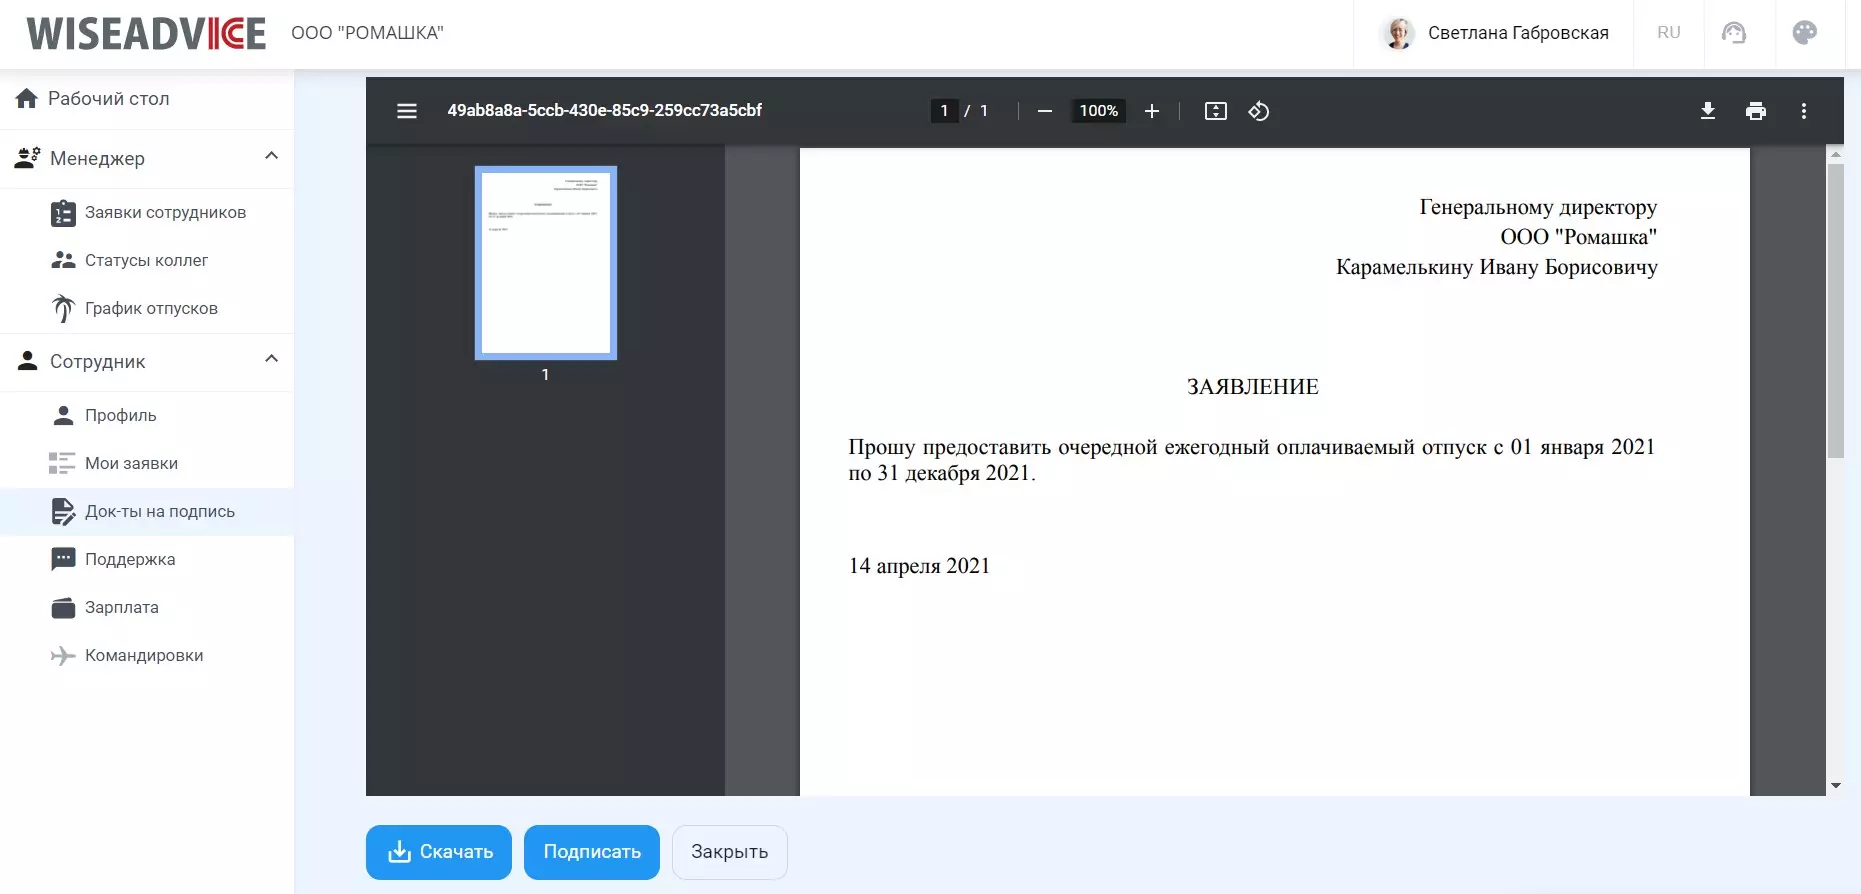Viewport: 1861px width, 894px height.
Task: Open the Поддержка link
Action: [147, 559]
